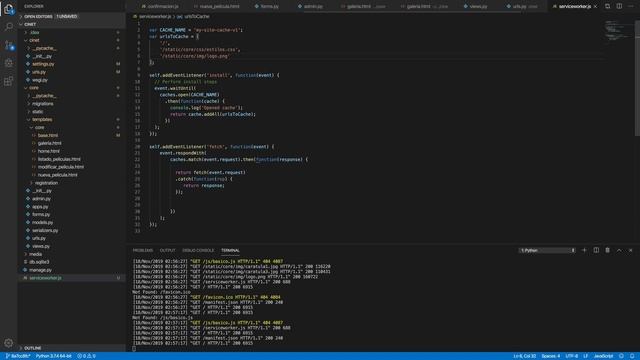Open the Manage gear menu
640x360 pixels.
tap(9, 343)
